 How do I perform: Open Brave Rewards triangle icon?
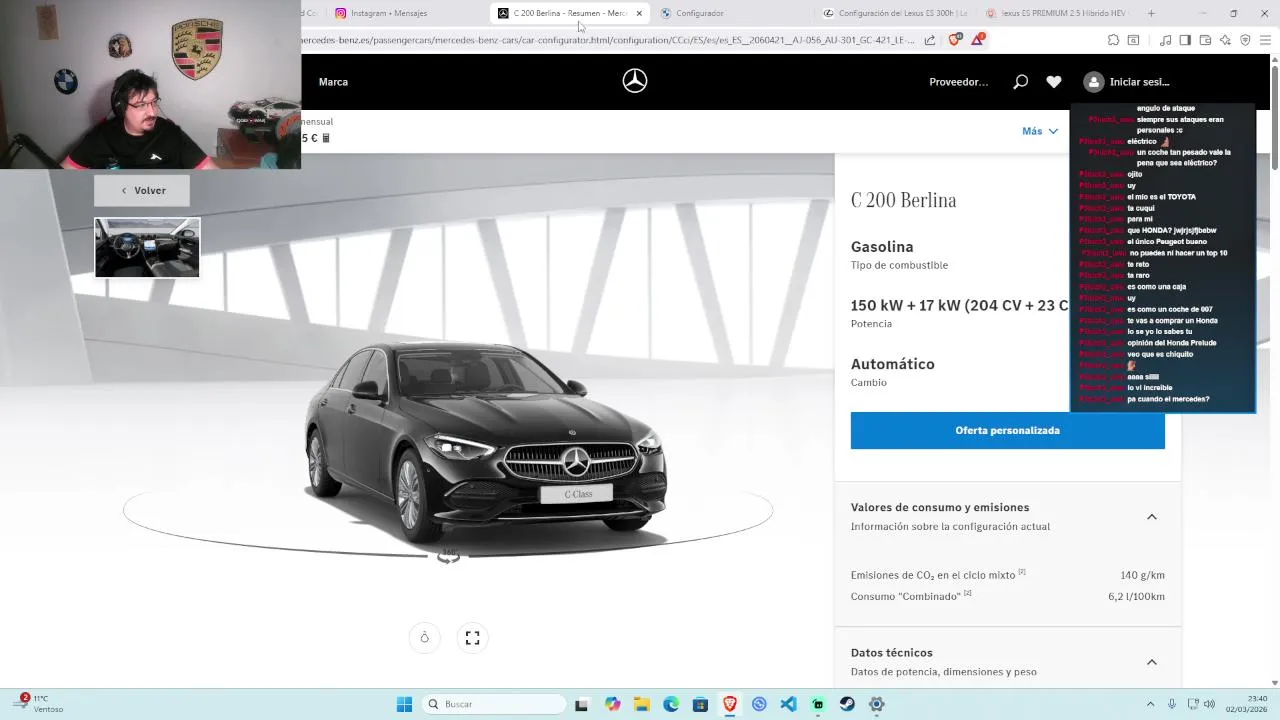pyautogui.click(x=978, y=40)
